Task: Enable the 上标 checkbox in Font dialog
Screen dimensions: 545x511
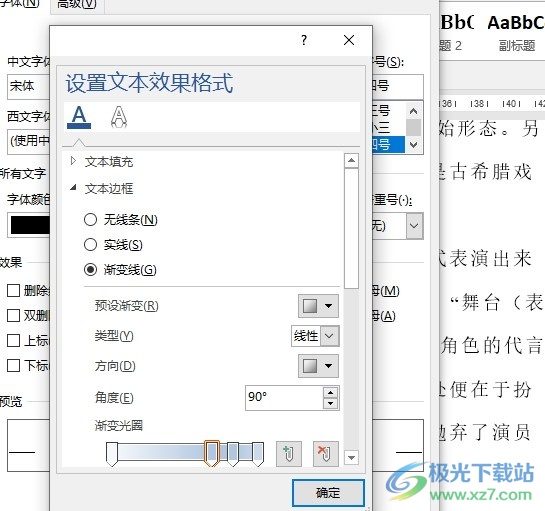Action: click(x=14, y=340)
